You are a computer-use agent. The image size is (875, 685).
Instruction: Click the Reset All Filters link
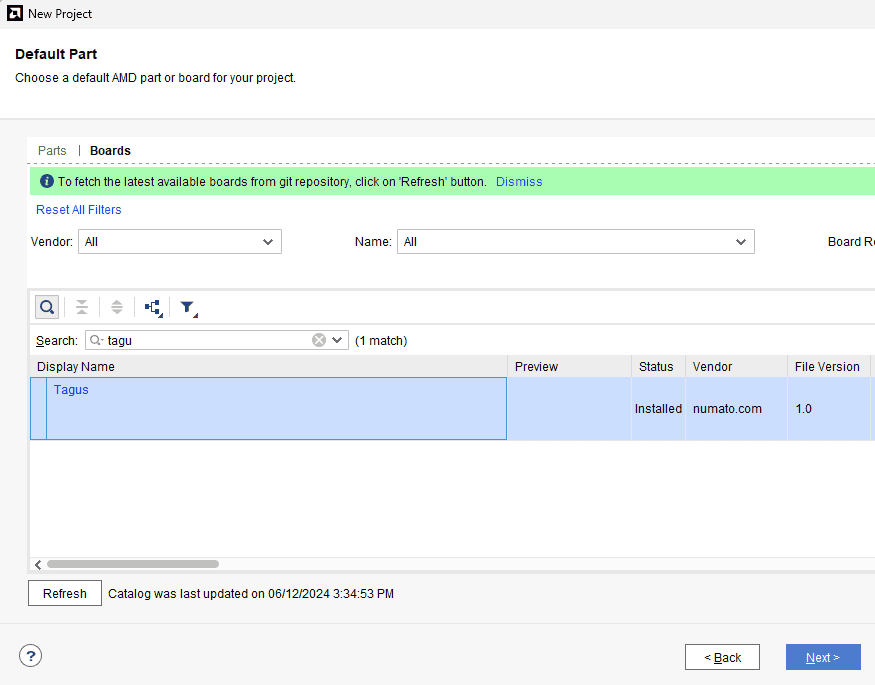pos(79,210)
